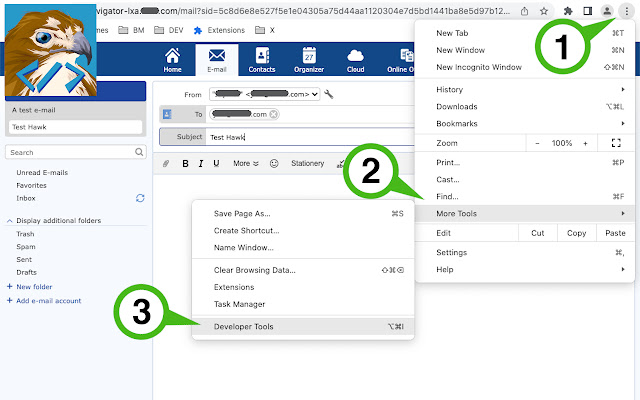Viewport: 640px width, 400px height.
Task: Click the wrench icon next to From
Action: click(x=329, y=94)
